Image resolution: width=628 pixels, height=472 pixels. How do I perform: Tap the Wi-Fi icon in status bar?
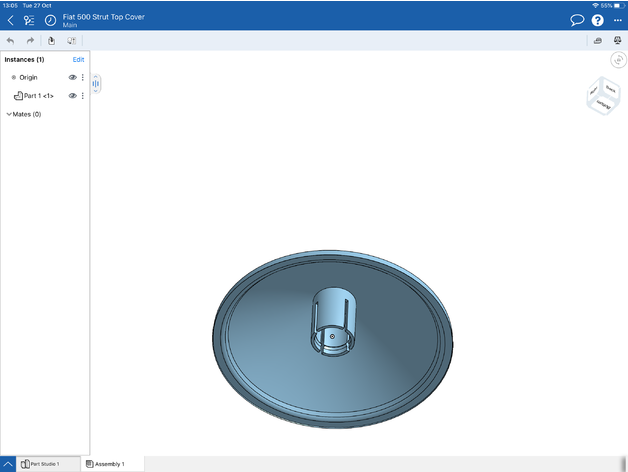(595, 6)
